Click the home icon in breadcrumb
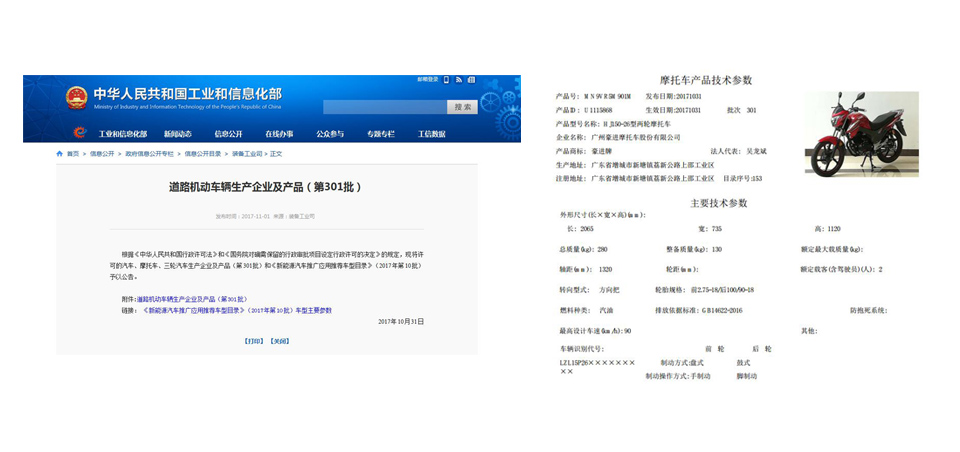 pos(60,154)
